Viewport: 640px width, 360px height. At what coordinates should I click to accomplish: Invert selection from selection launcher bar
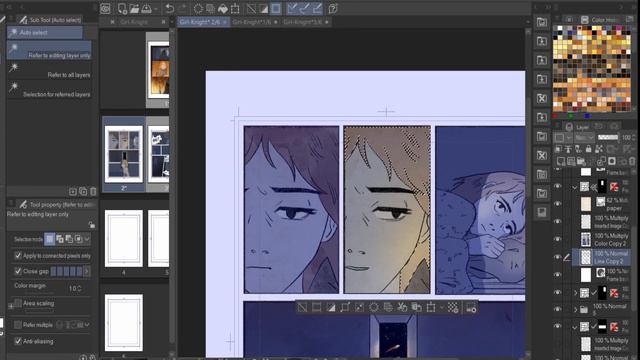(x=331, y=307)
